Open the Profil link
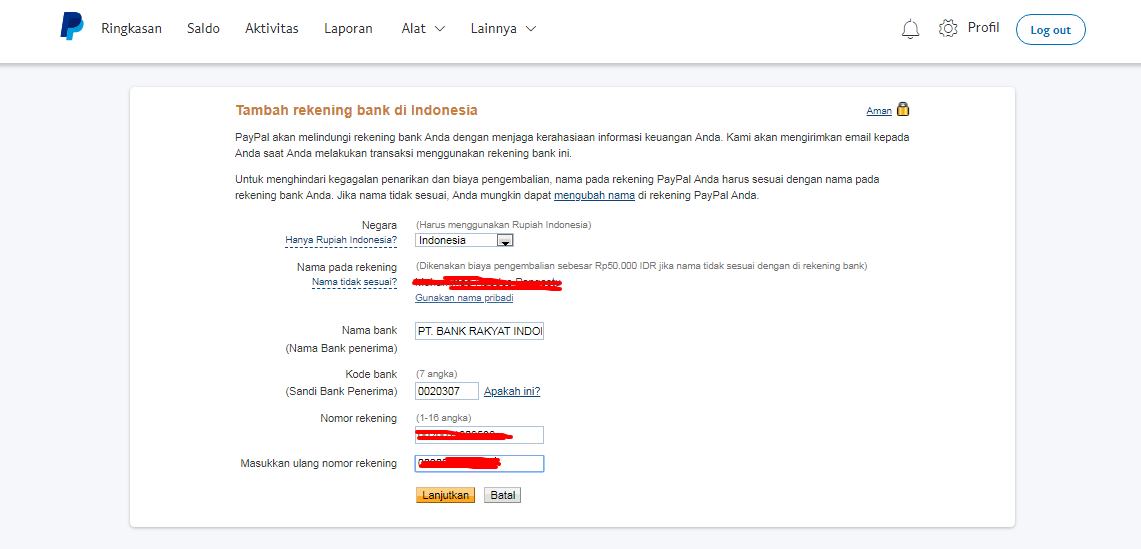The image size is (1141, 549). (x=983, y=28)
